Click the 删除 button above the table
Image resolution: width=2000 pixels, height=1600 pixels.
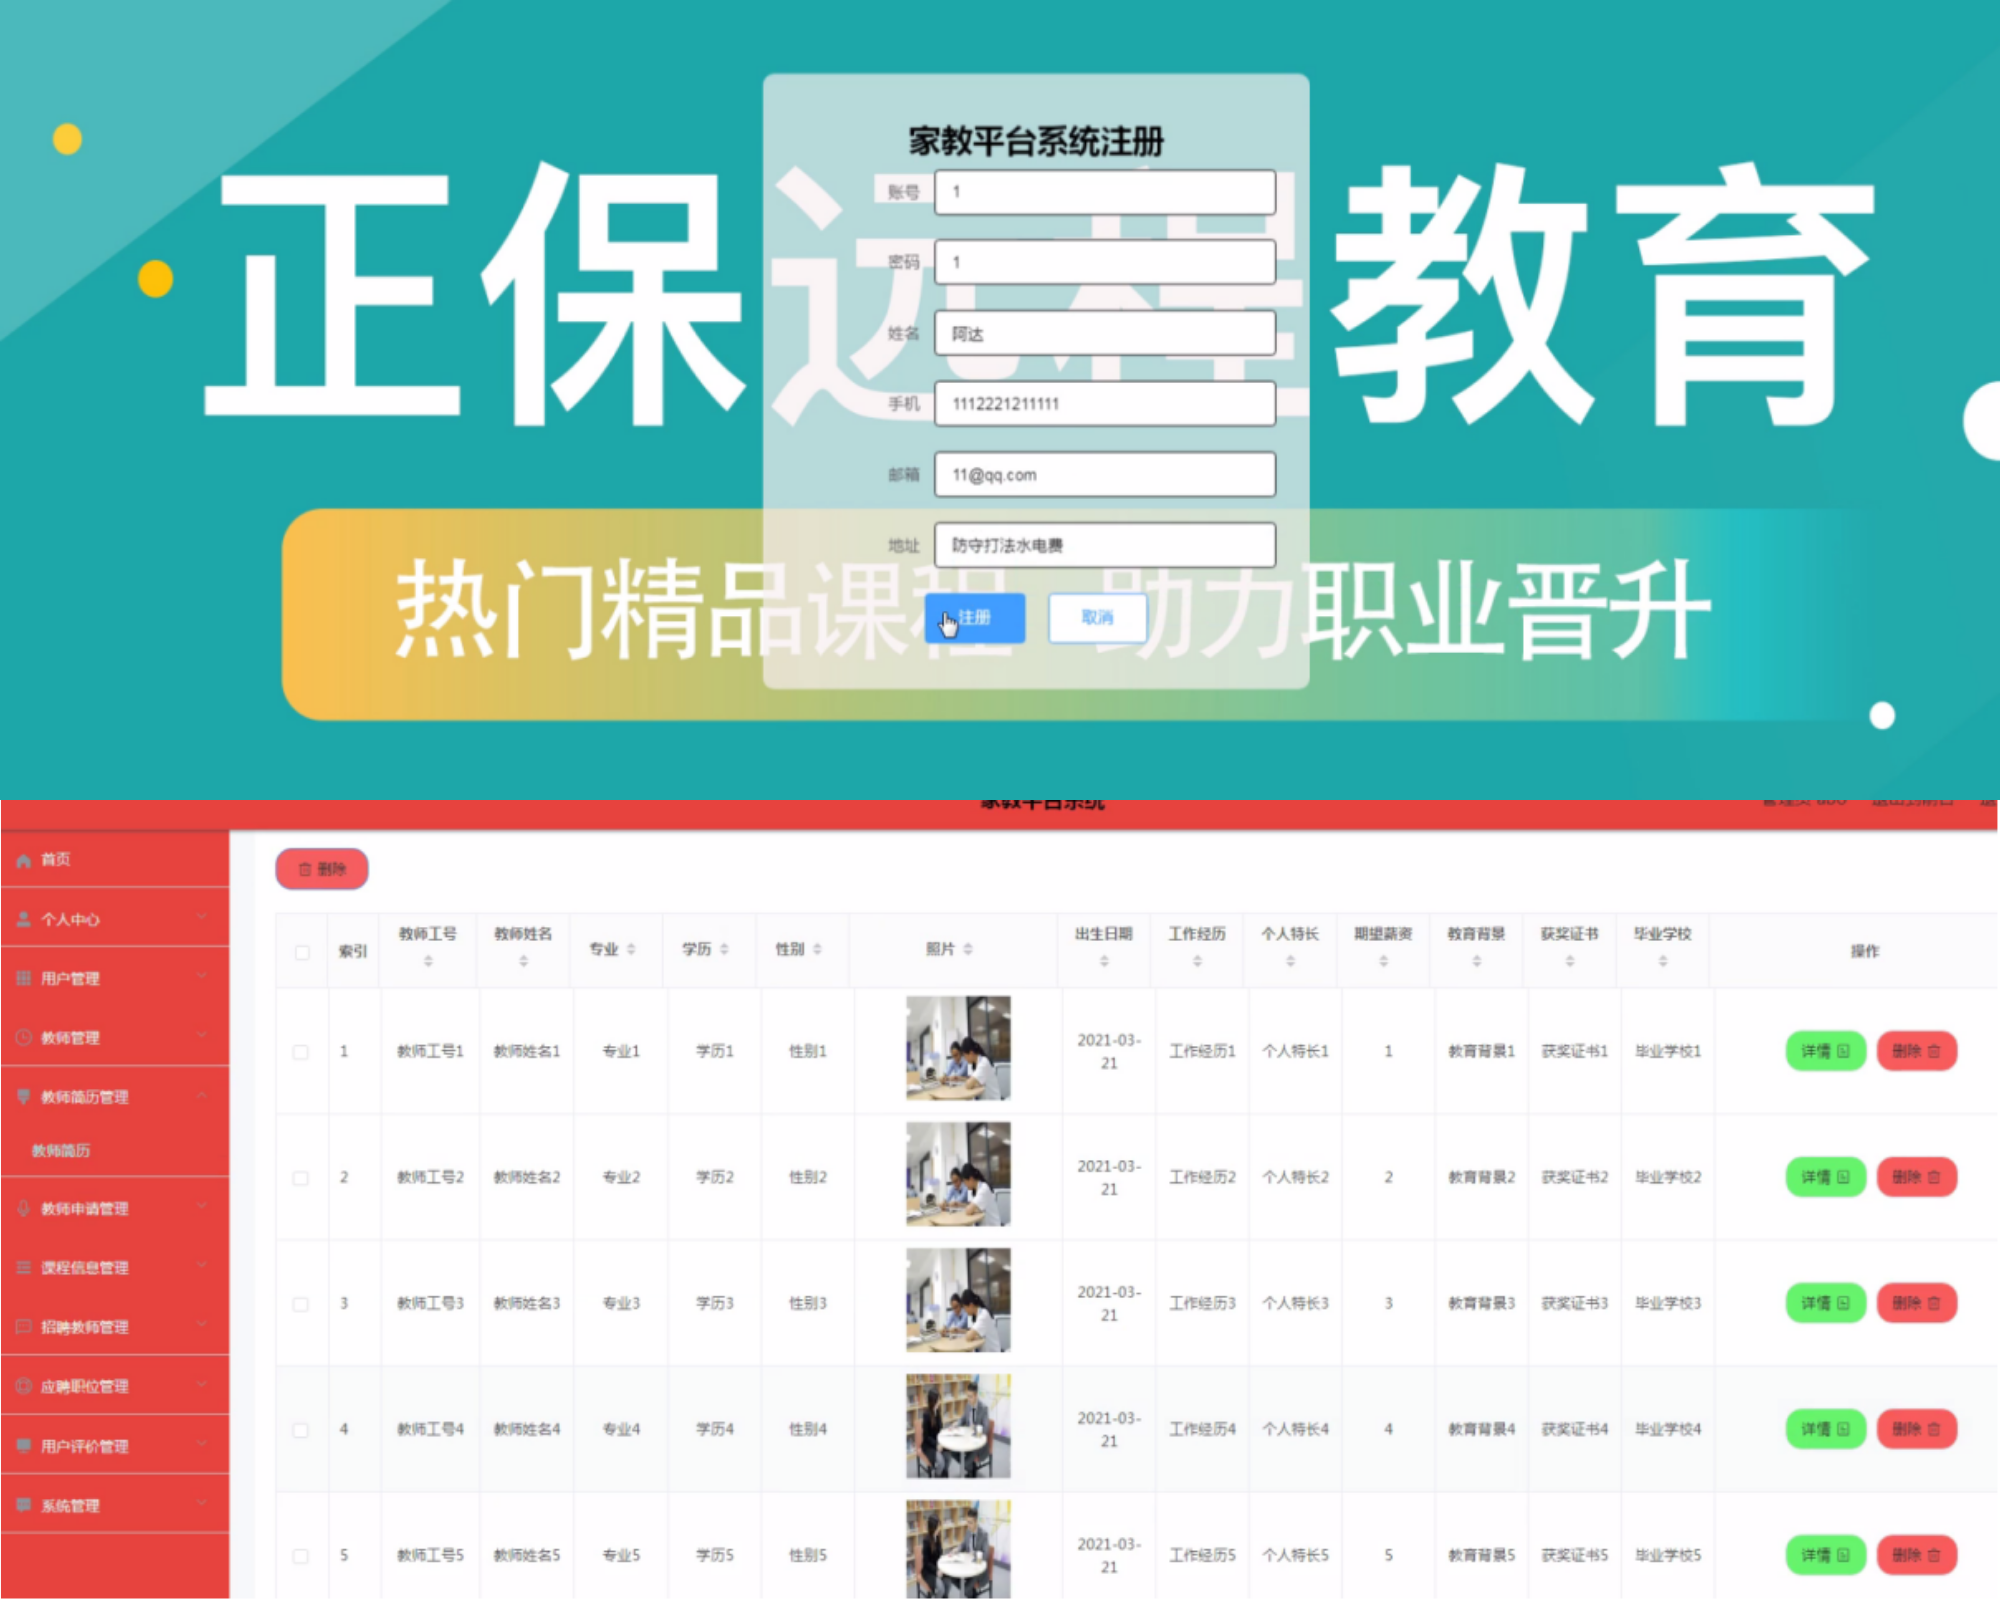(322, 869)
